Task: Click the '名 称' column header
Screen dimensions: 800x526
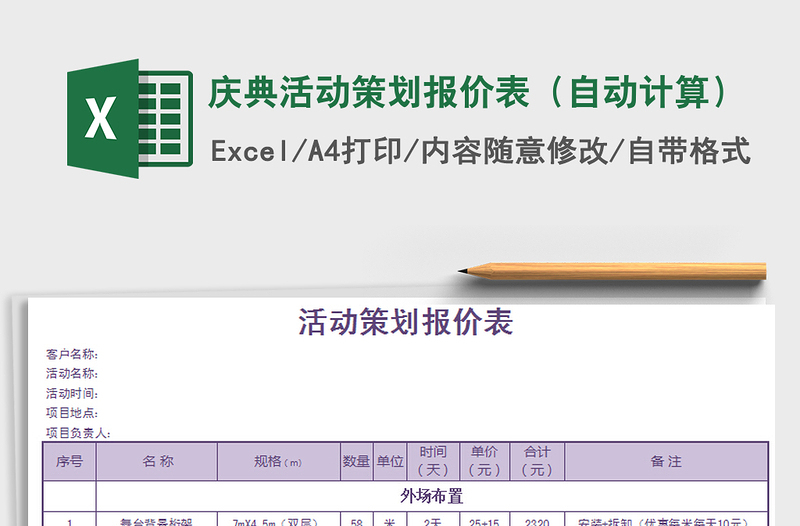Action: tap(157, 462)
